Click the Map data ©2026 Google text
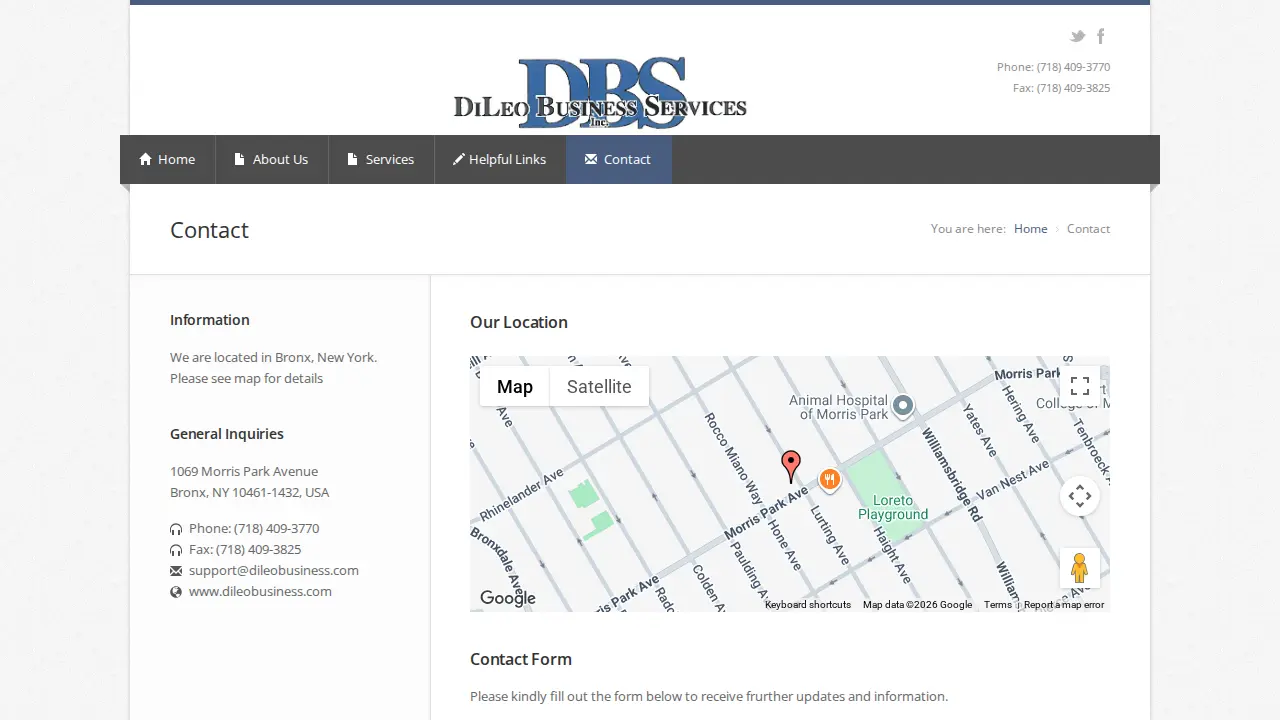The image size is (1280, 720). pyautogui.click(x=917, y=605)
